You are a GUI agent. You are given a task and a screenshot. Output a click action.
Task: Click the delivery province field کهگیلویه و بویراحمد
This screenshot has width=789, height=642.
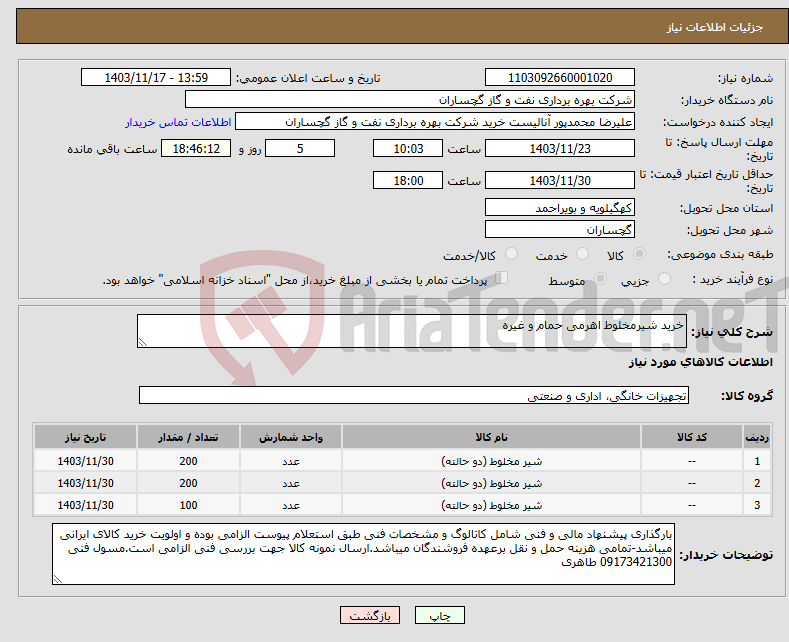560,207
